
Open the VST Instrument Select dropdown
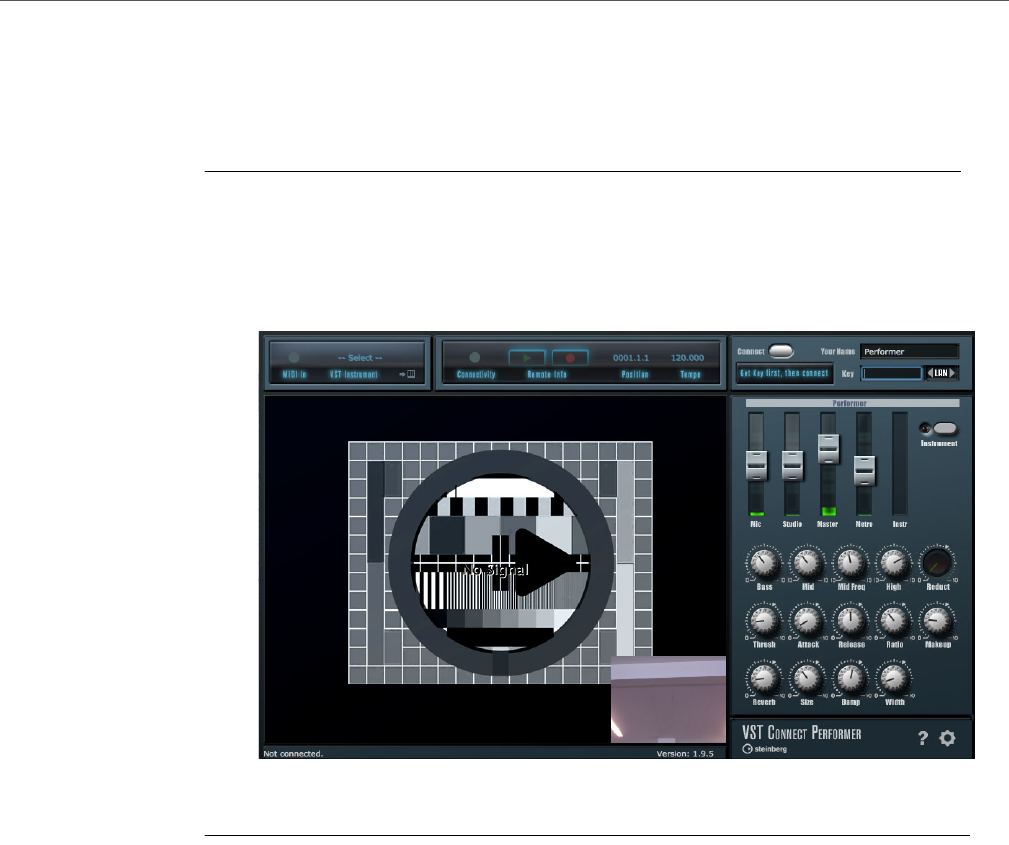point(360,358)
